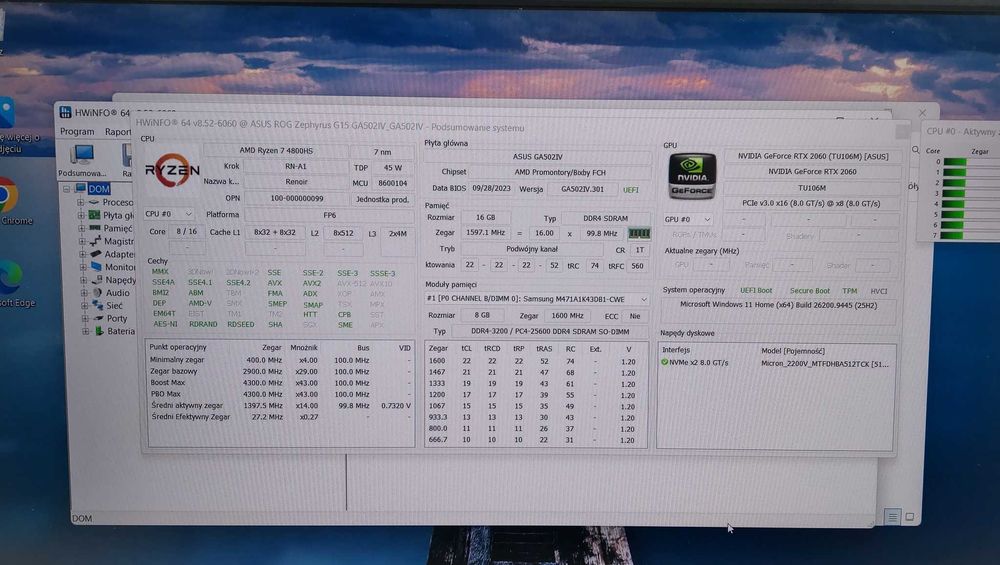Click the small square icon at status bar's far right

(909, 517)
